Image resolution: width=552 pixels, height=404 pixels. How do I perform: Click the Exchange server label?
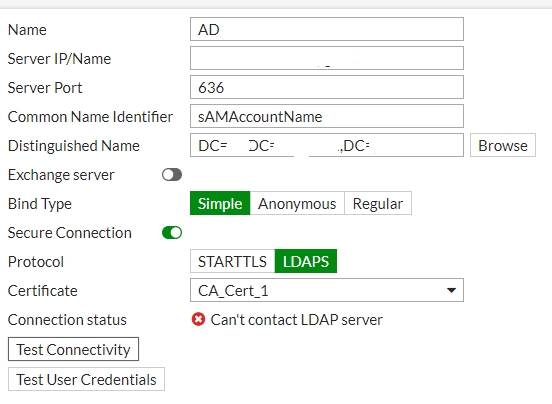[61, 175]
